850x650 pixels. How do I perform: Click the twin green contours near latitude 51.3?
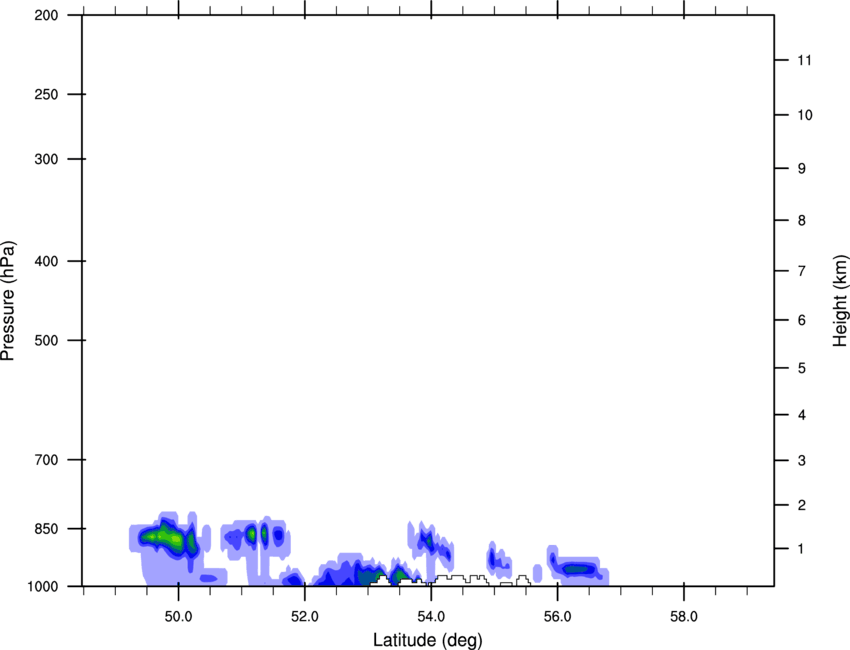[258, 535]
